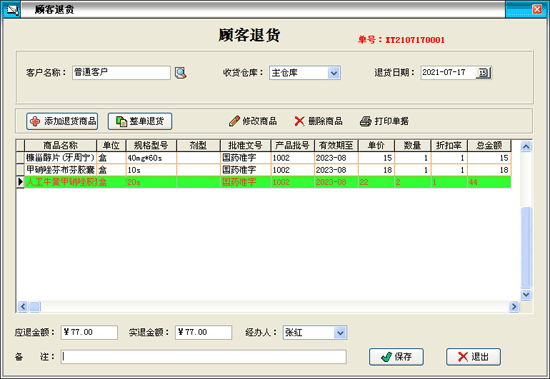Image resolution: width=550 pixels, height=379 pixels.
Task: Click the table's scroll right arrow
Action: click(x=514, y=307)
